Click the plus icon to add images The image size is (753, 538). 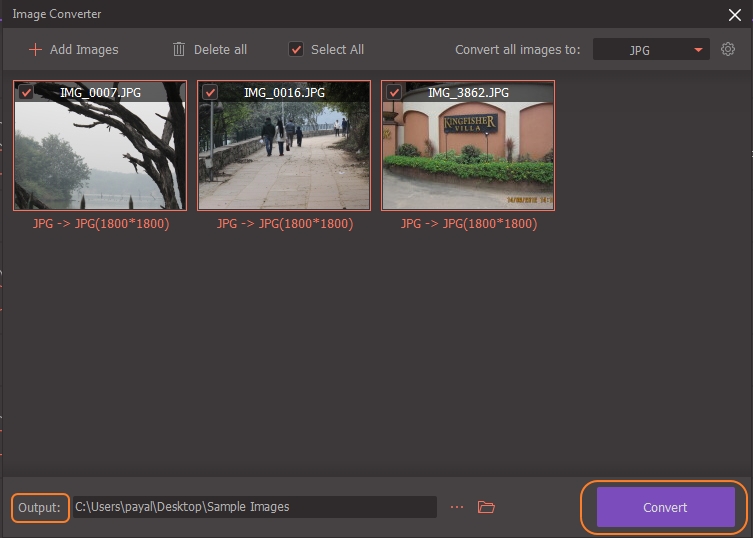[x=36, y=49]
